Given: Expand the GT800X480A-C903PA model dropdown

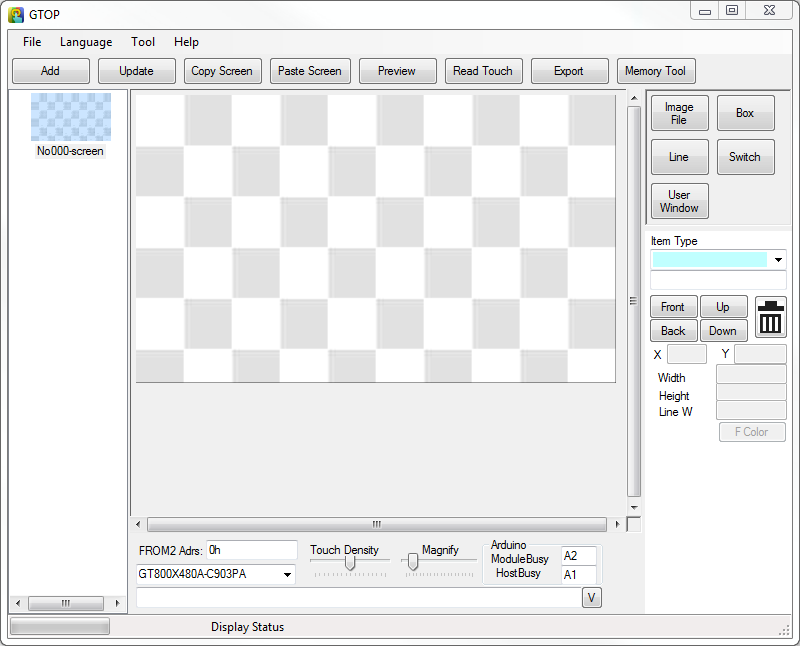Looking at the screenshot, I should point(288,574).
